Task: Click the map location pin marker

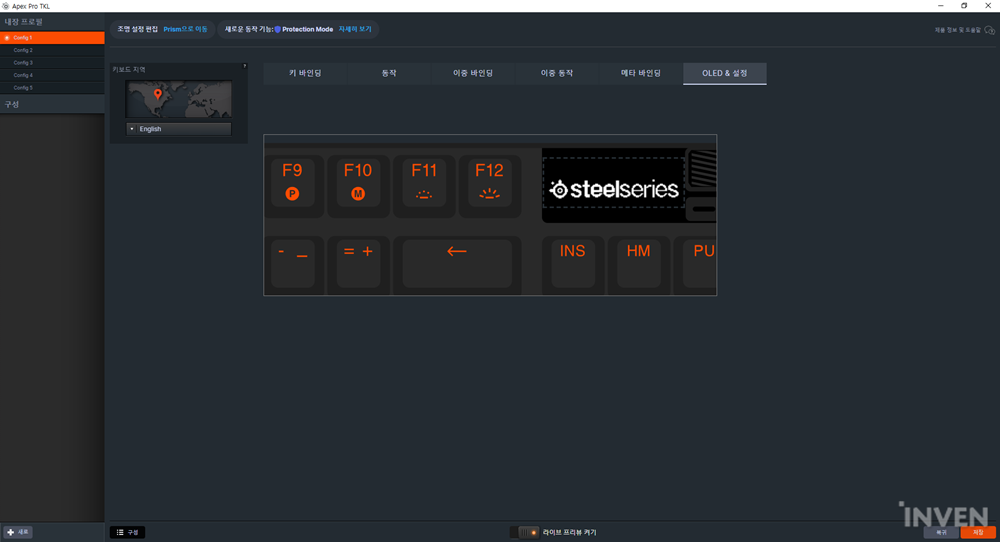Action: [x=158, y=94]
